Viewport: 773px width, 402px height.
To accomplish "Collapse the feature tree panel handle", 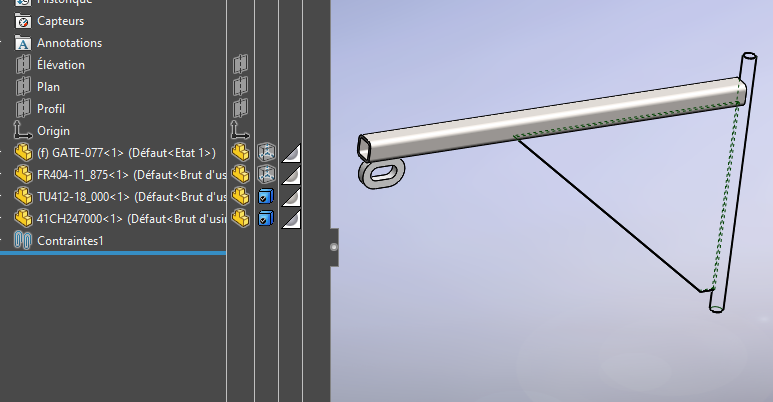I will click(334, 247).
